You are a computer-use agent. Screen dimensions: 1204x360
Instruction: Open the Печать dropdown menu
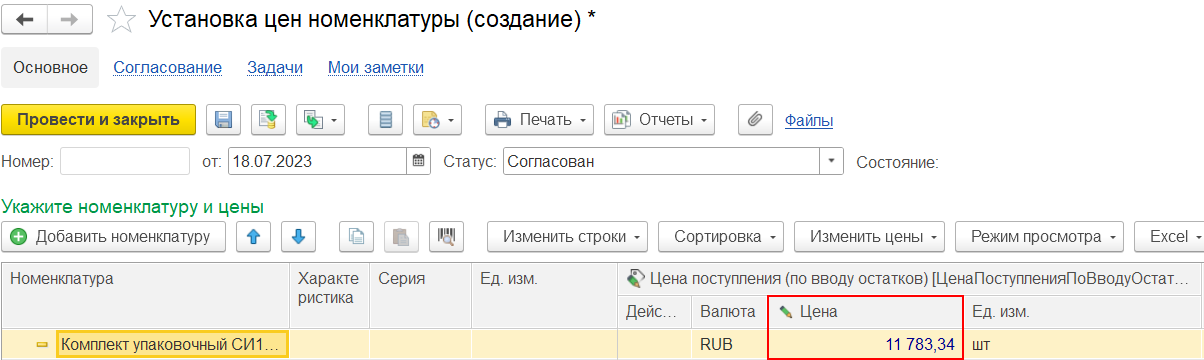540,120
